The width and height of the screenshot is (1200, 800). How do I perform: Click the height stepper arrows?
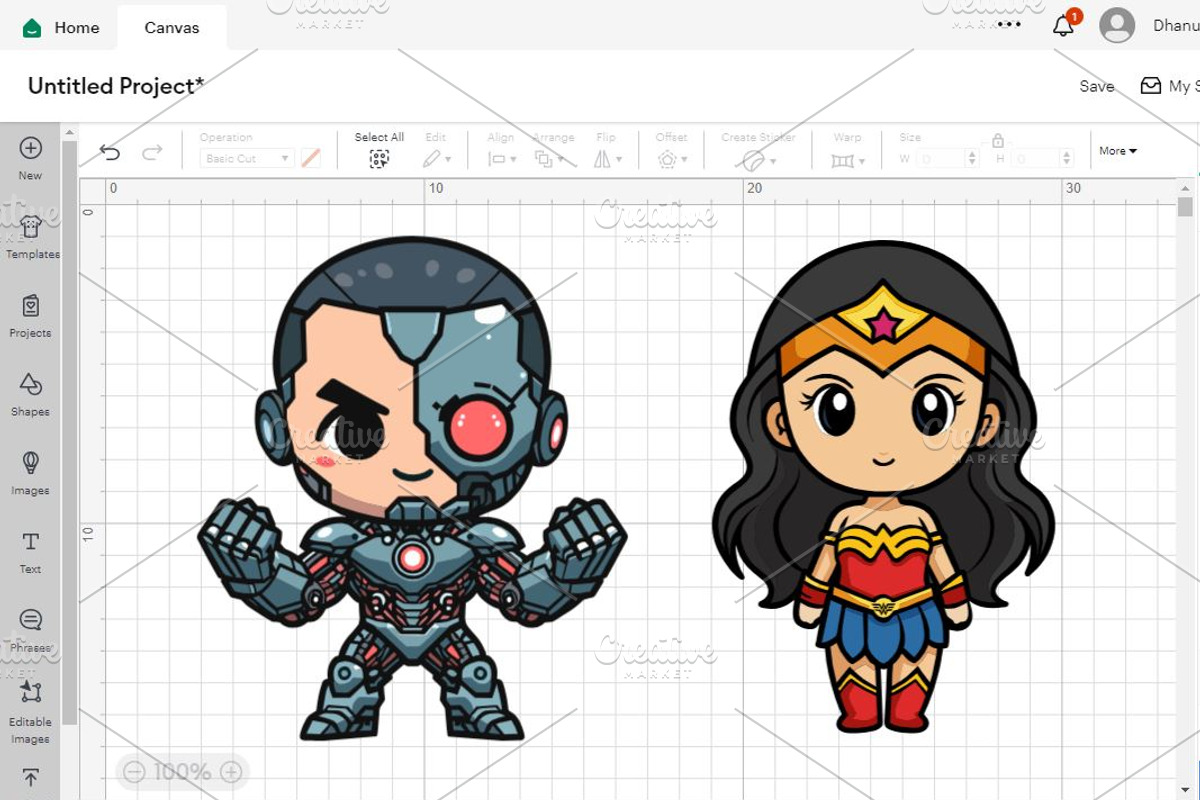[x=1067, y=158]
